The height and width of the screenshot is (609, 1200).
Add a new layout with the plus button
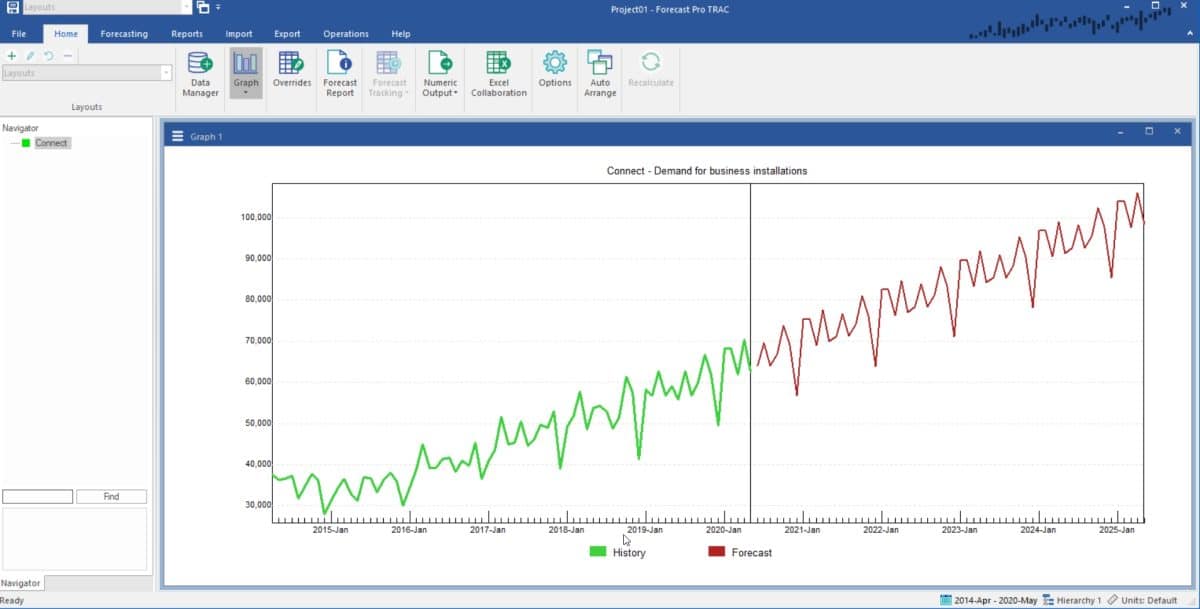point(11,55)
